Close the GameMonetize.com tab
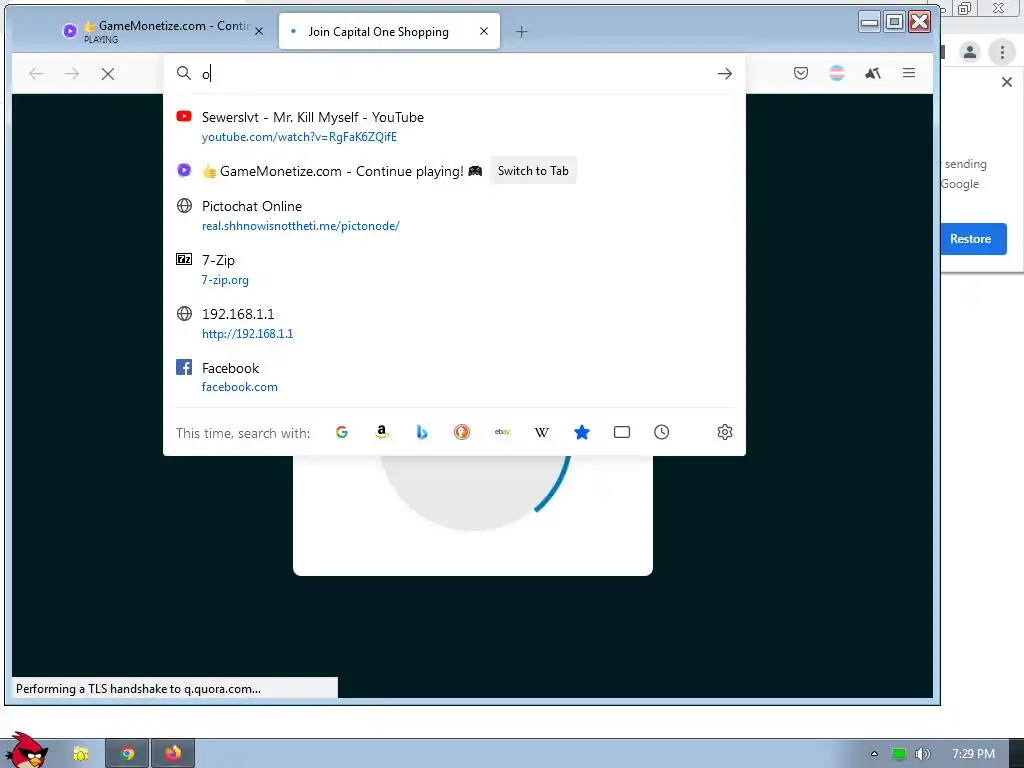 tap(259, 31)
